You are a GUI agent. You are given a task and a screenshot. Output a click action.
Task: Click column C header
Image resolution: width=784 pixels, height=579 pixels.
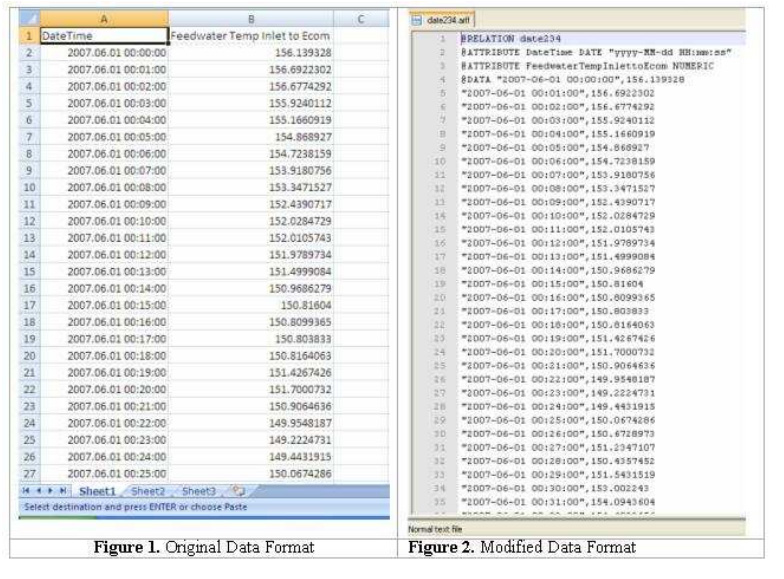[x=361, y=19]
